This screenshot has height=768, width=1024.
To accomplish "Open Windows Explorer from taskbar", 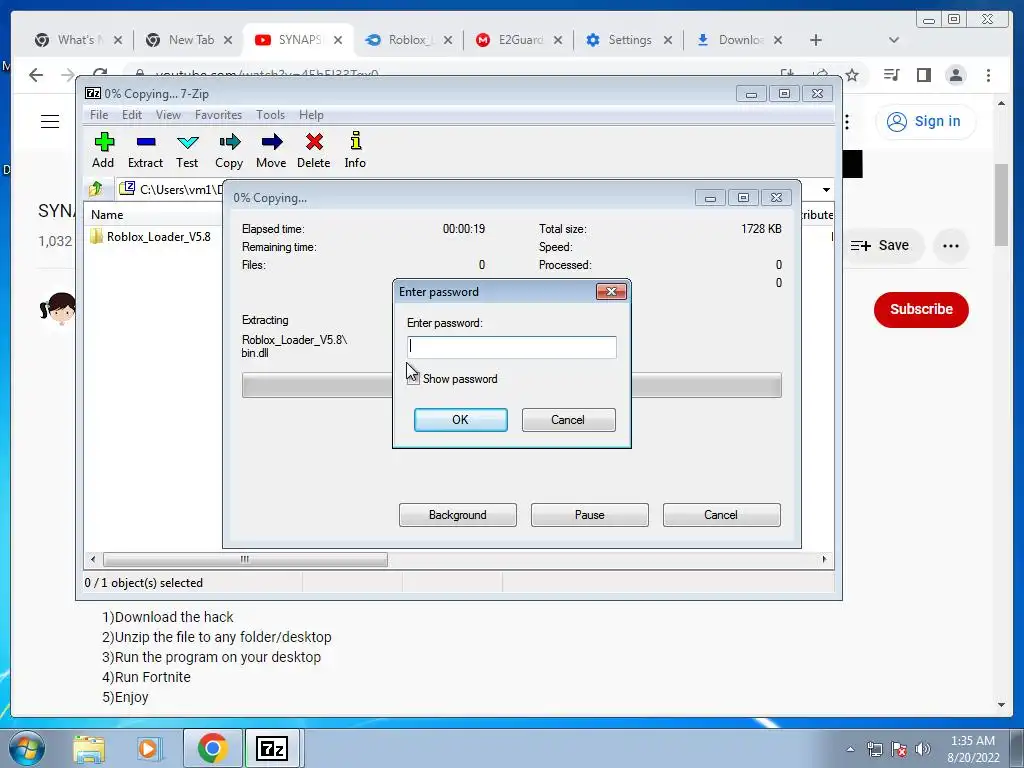I will pos(89,748).
